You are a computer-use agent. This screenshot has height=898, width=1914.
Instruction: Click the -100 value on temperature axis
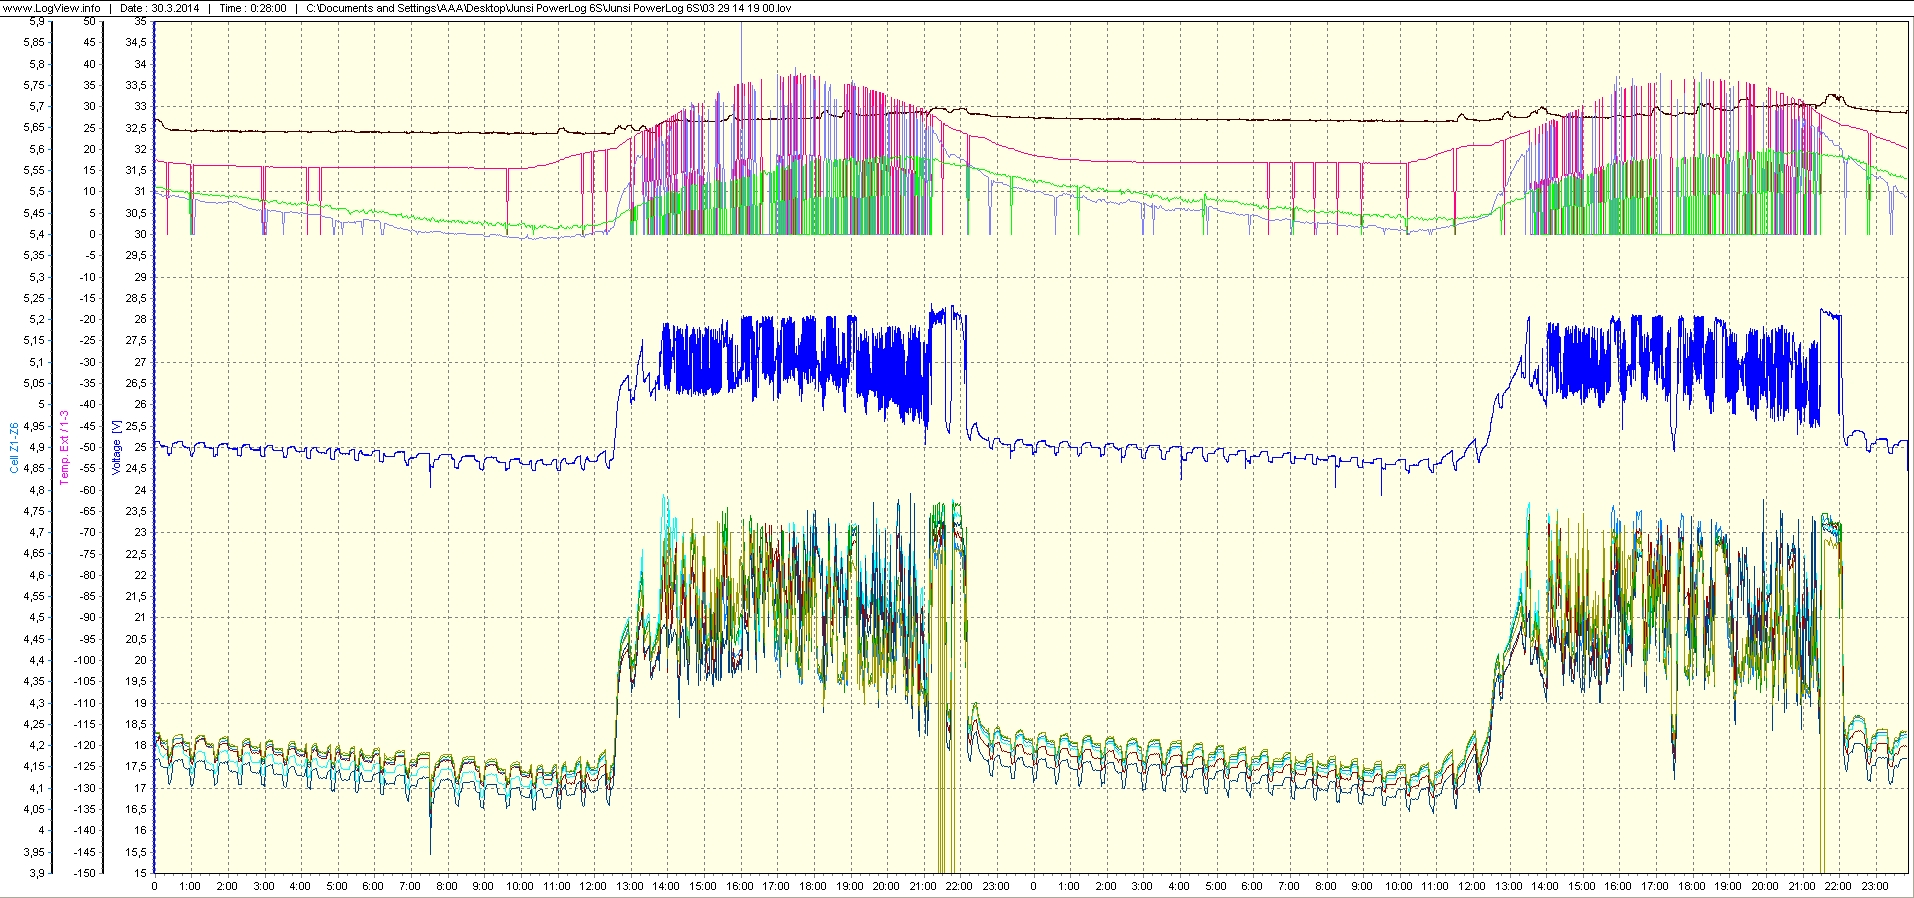point(85,660)
